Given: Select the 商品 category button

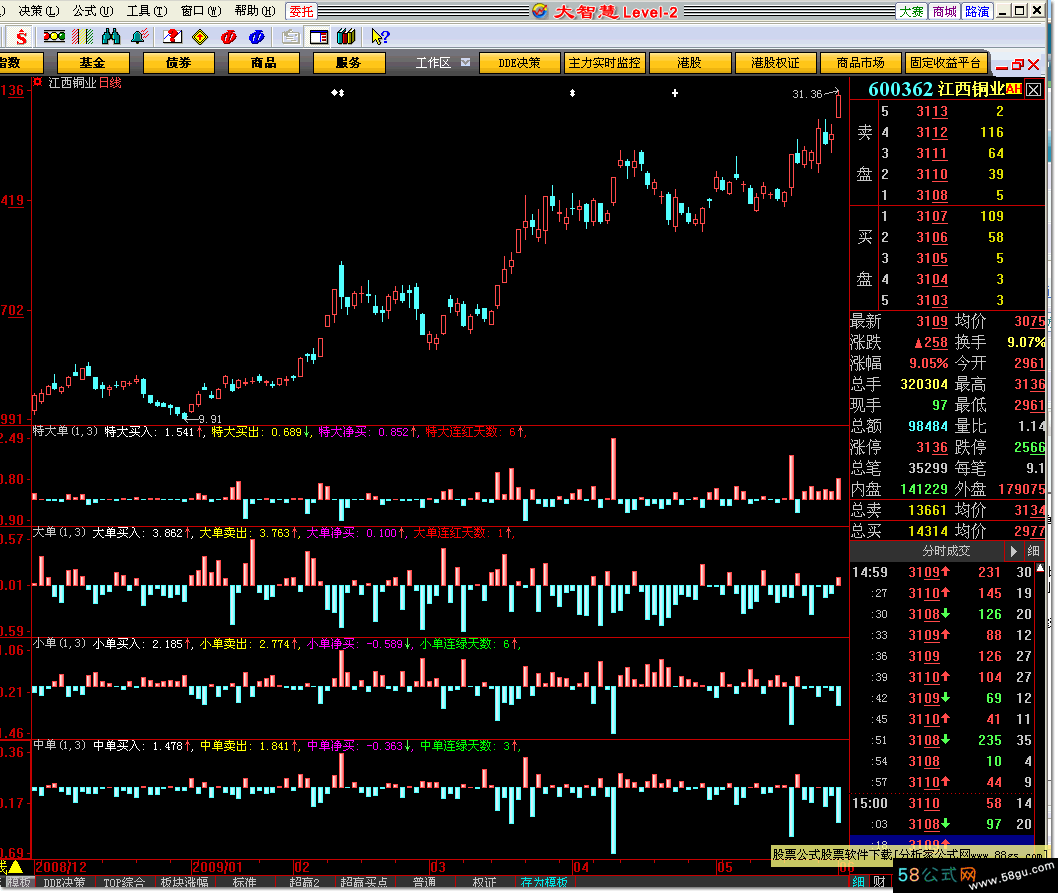Looking at the screenshot, I should (264, 63).
